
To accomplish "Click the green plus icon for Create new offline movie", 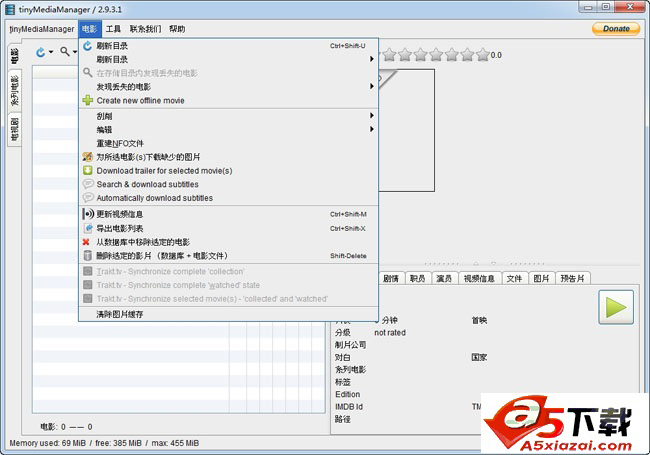I will point(87,100).
